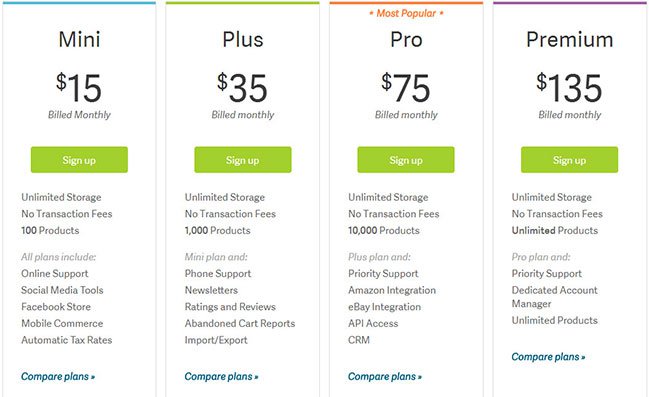The image size is (649, 397).
Task: Click Facebook Store feature in Mini plan
Action: pyautogui.click(x=56, y=307)
